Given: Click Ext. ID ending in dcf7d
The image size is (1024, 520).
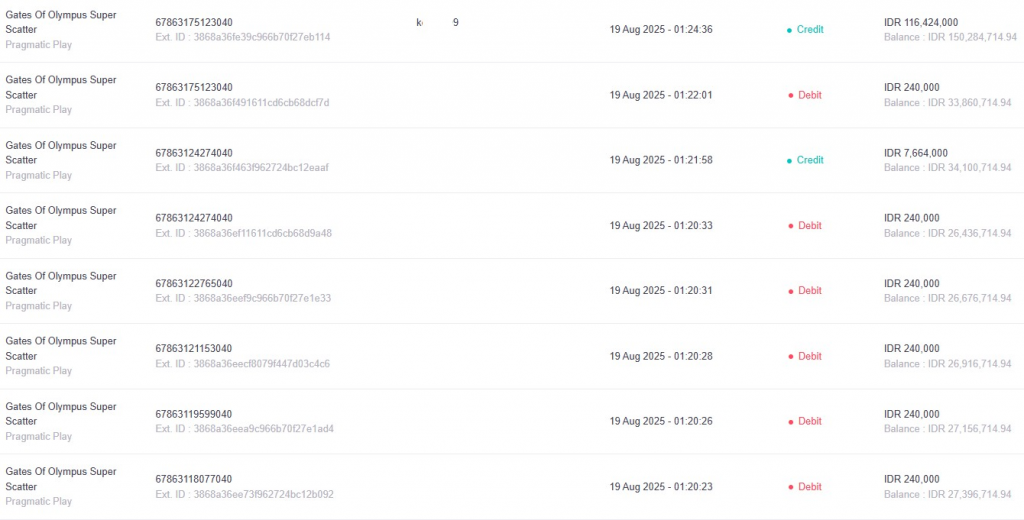Looking at the screenshot, I should [x=242, y=103].
